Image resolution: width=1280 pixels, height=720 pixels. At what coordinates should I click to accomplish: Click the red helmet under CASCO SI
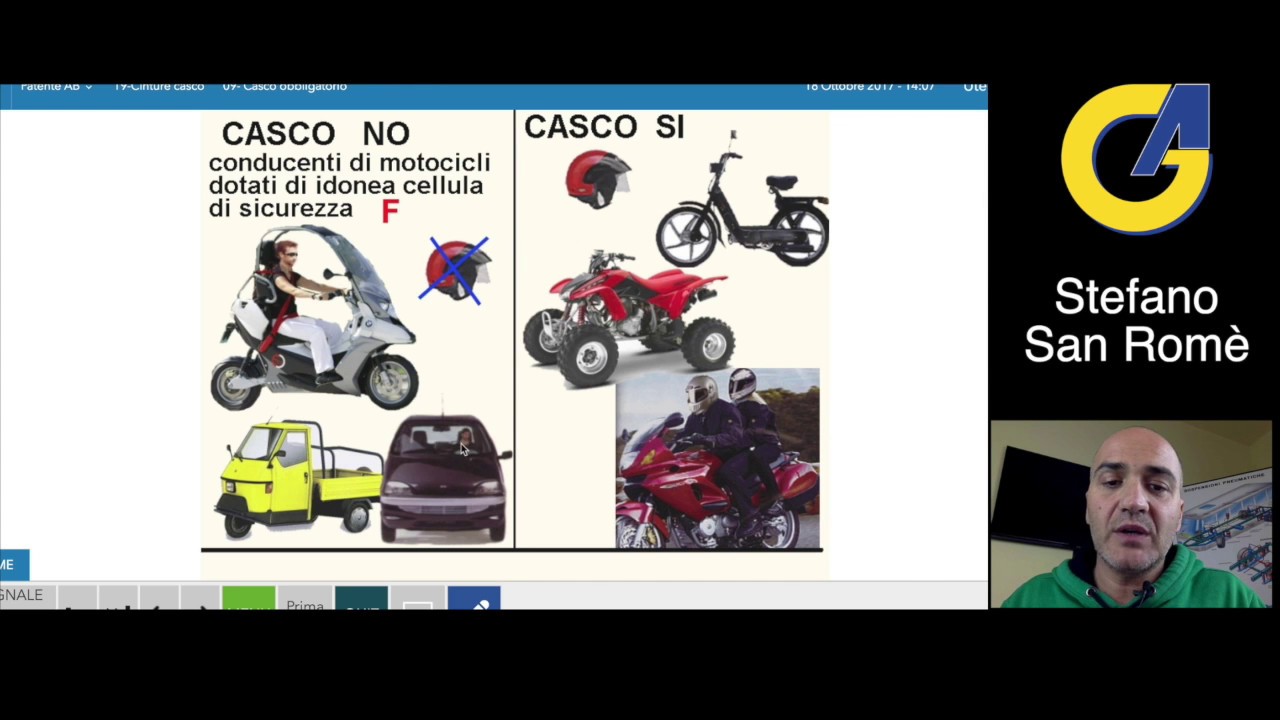coord(597,179)
